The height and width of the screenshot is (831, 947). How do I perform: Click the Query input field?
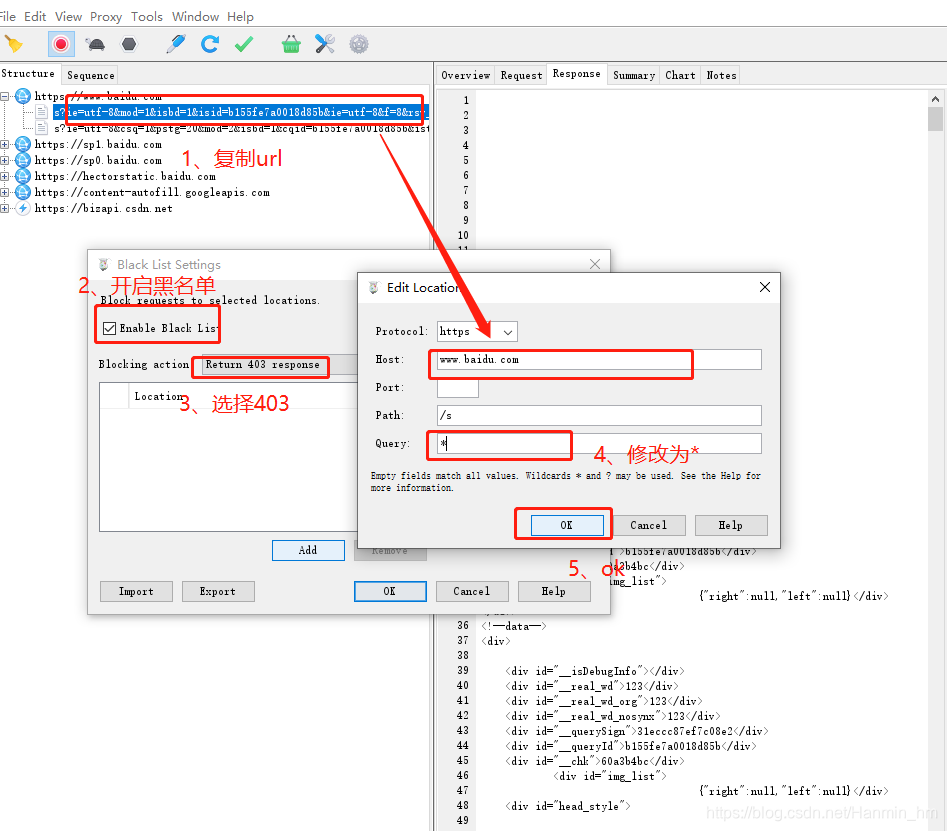pyautogui.click(x=599, y=443)
